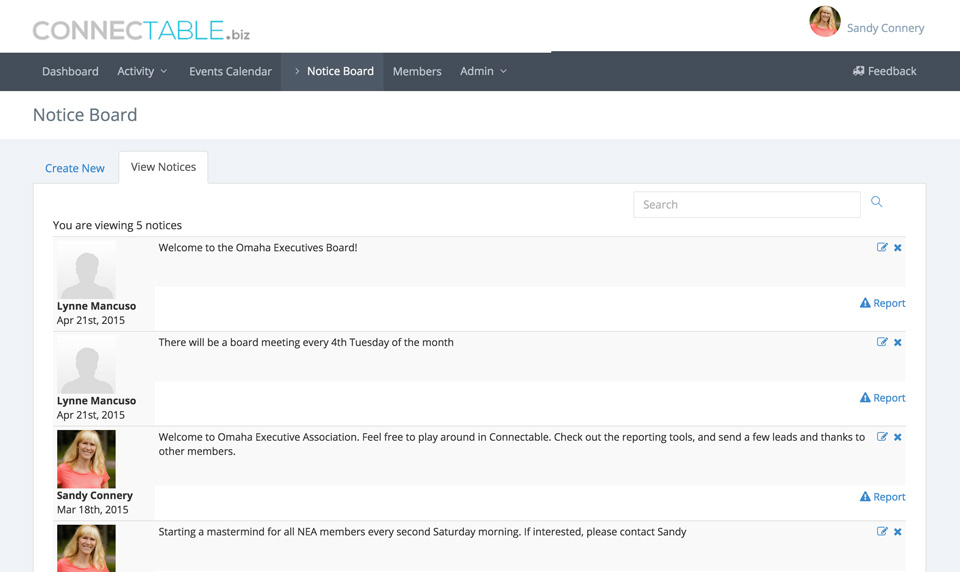Open the Feedback link in navbar

(884, 71)
